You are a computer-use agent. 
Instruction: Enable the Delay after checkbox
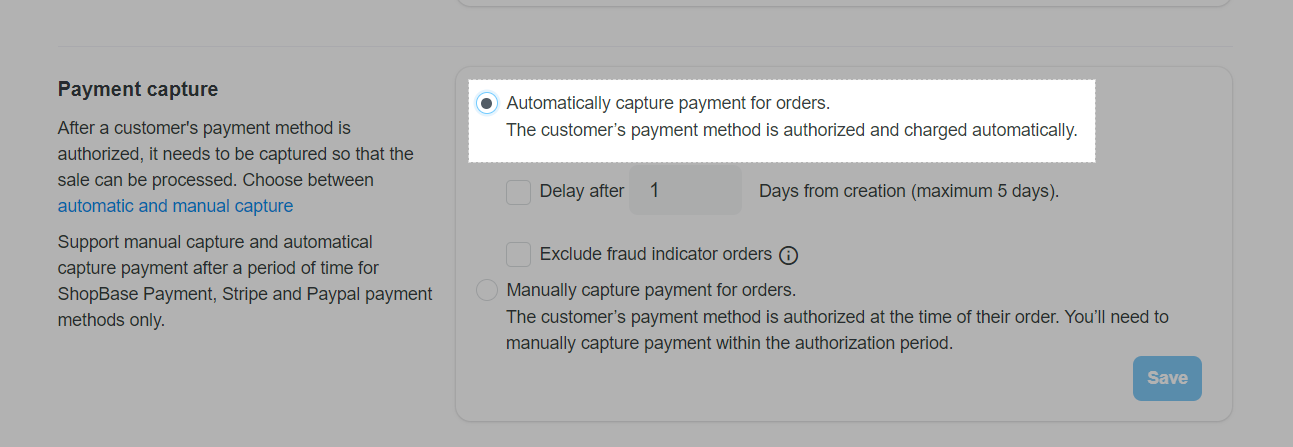518,191
